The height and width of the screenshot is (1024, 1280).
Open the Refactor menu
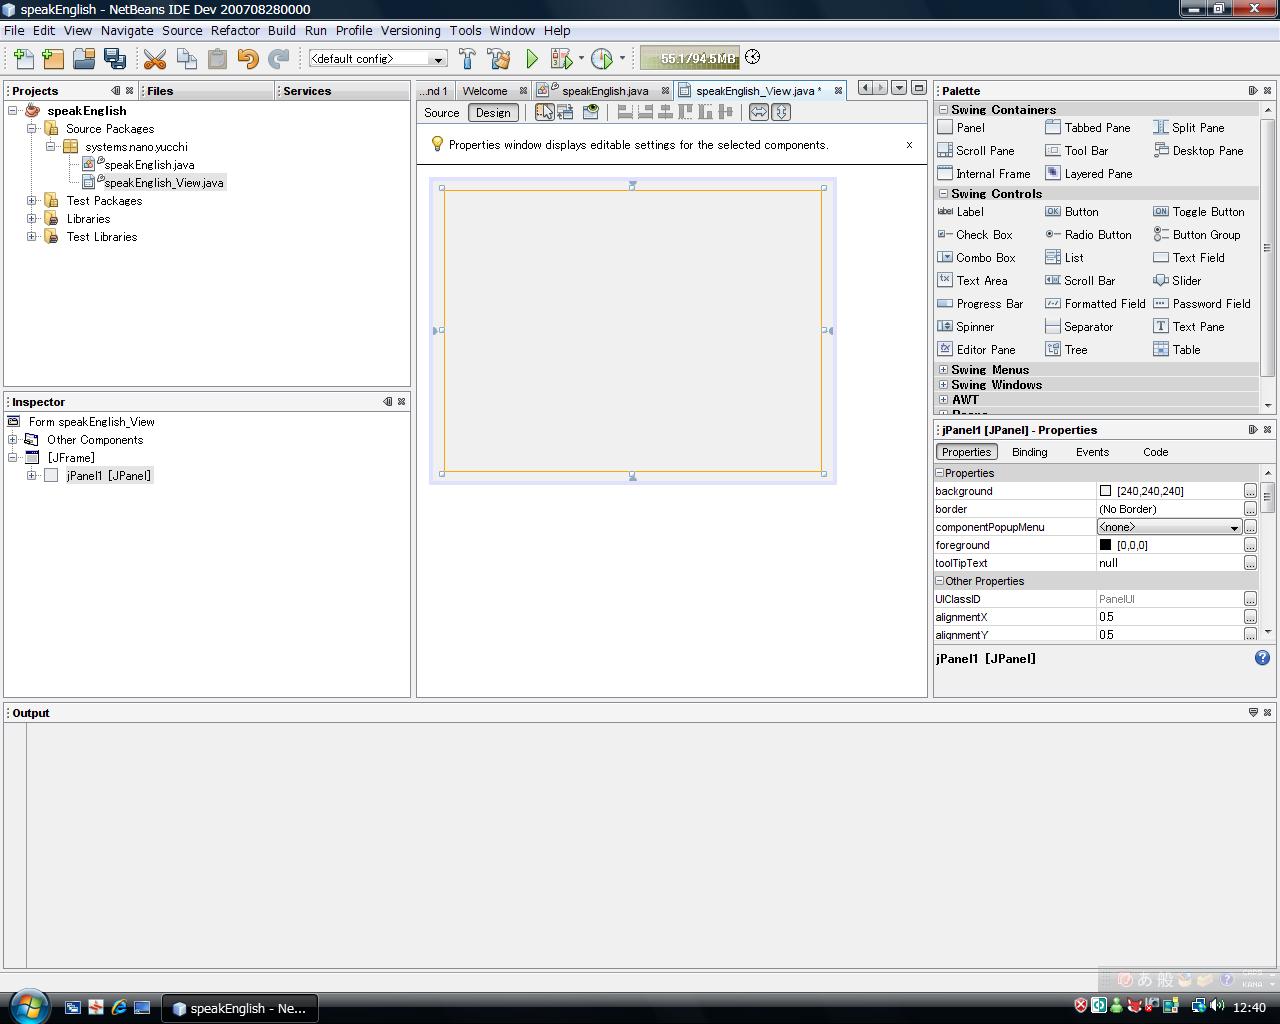(235, 31)
